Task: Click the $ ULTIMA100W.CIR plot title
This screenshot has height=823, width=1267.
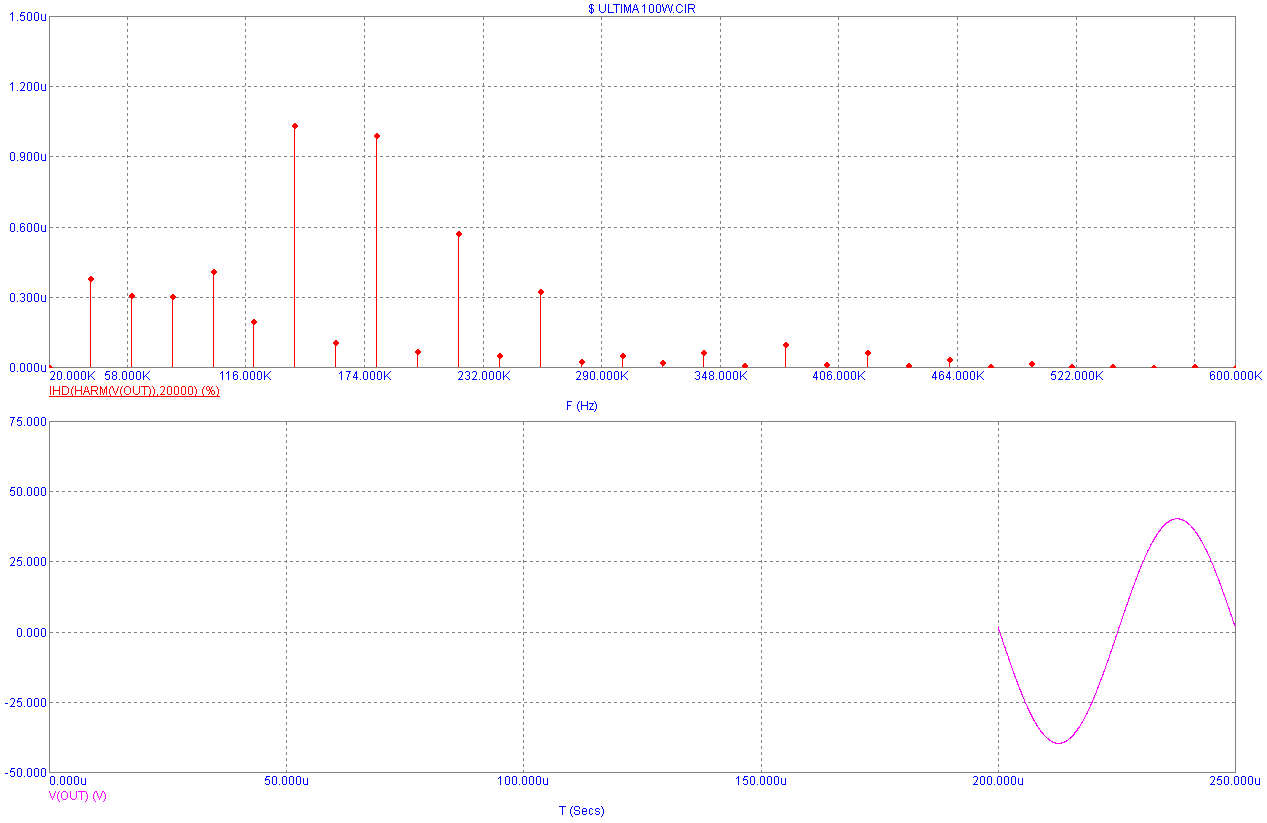Action: (641, 8)
